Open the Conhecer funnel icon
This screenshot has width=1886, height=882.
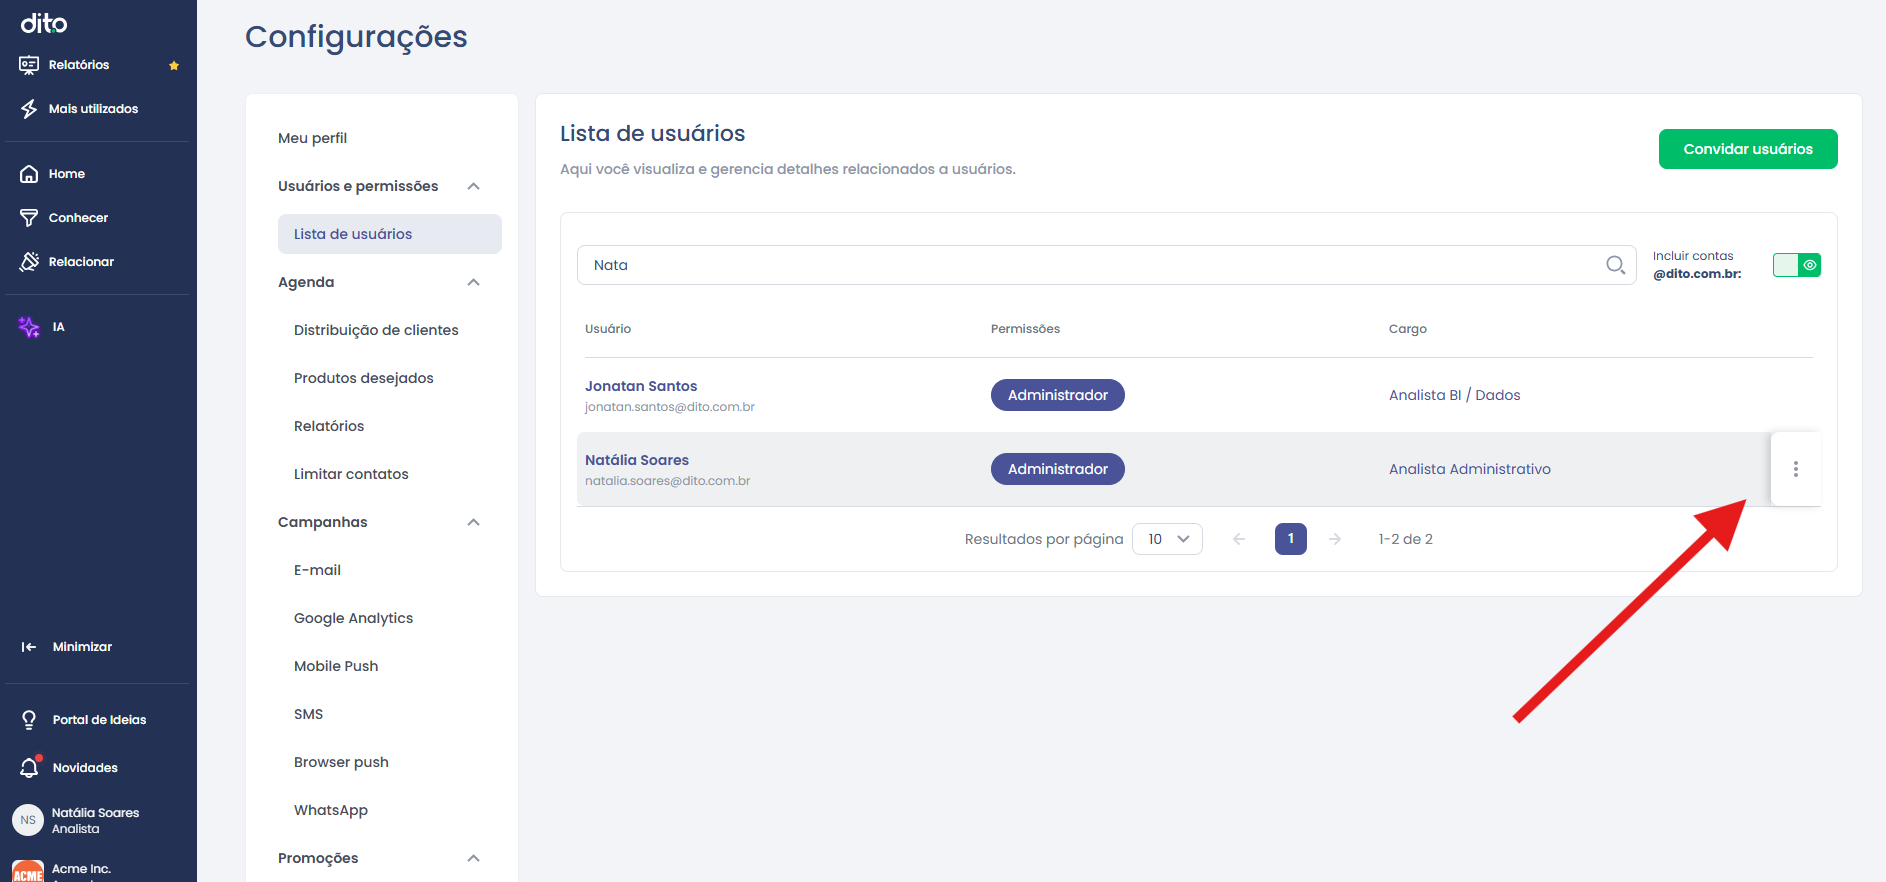tap(29, 218)
